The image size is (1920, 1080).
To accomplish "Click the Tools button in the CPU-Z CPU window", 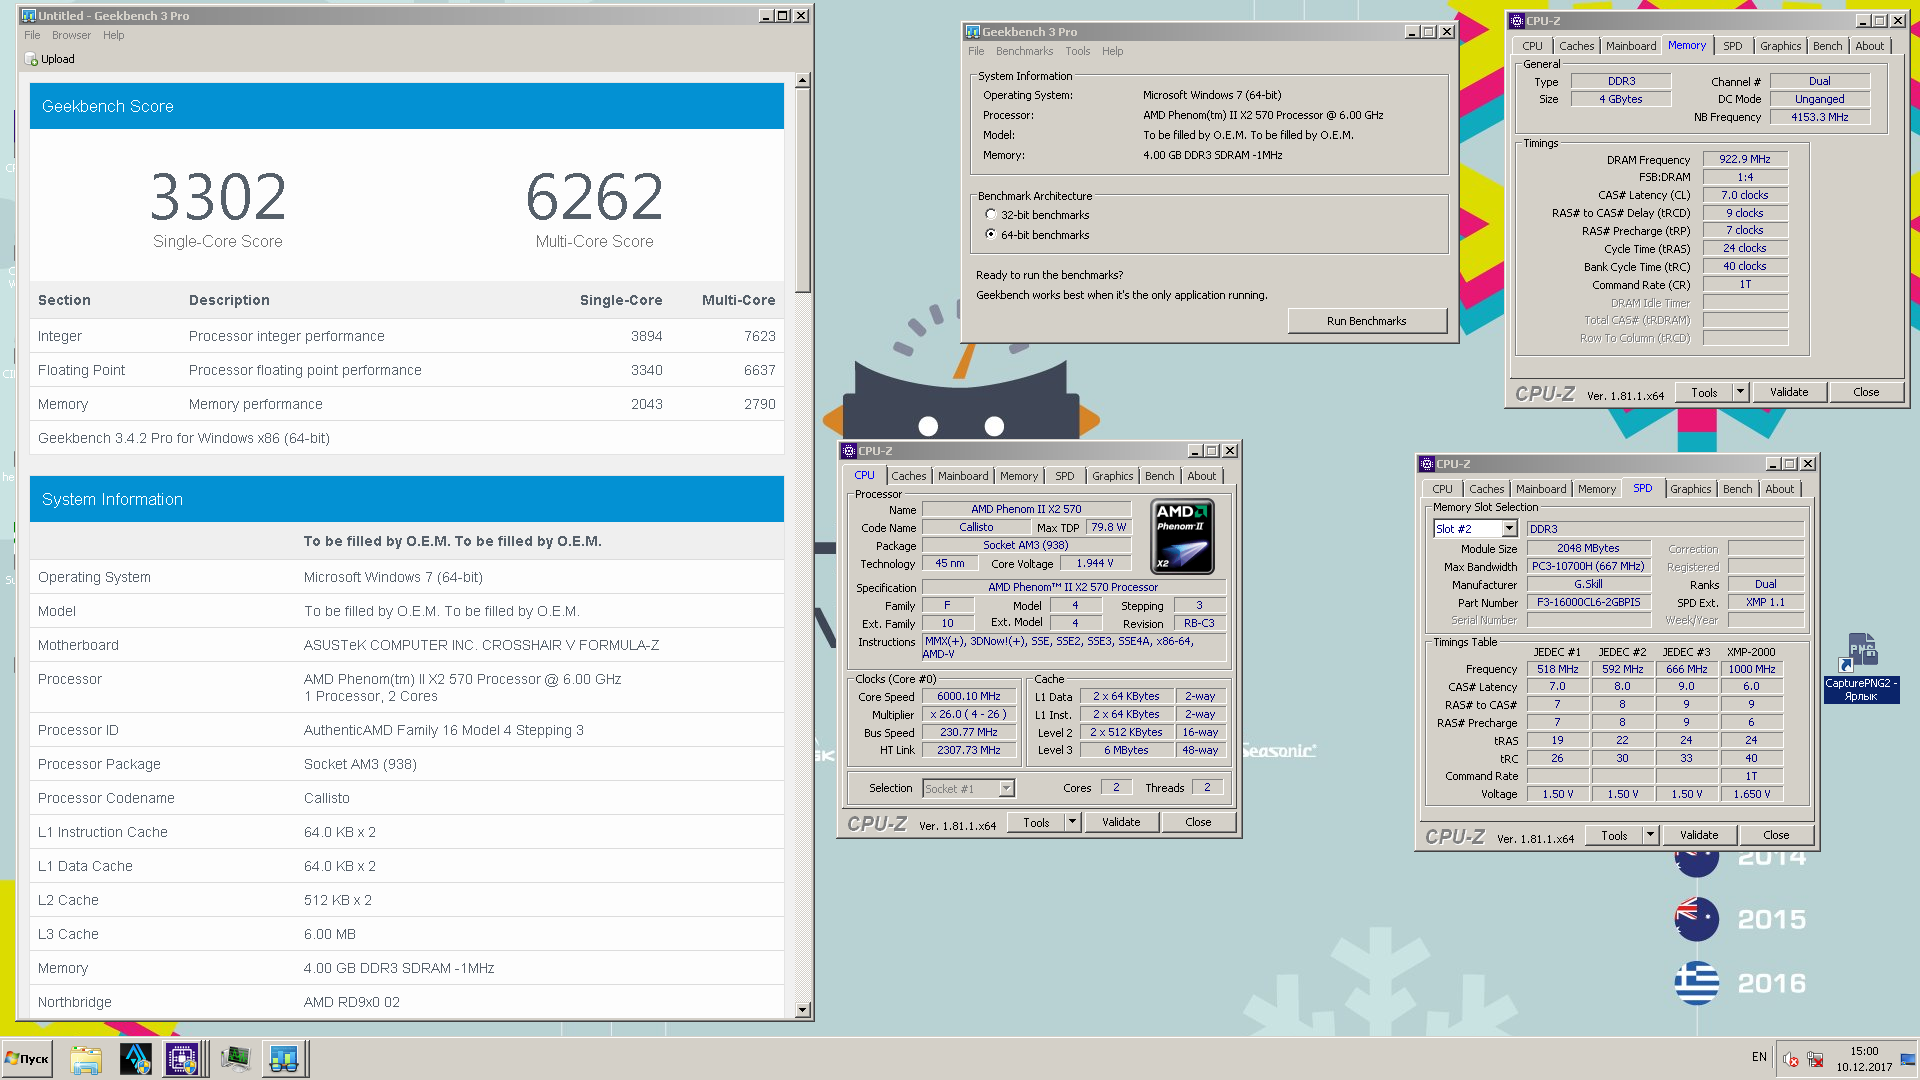I will coord(1036,822).
